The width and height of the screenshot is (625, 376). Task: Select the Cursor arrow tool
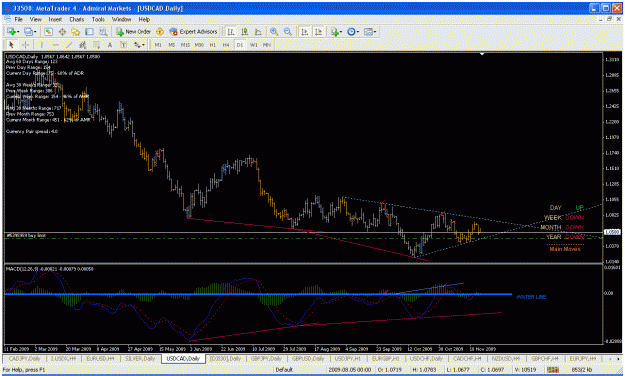click(x=11, y=45)
